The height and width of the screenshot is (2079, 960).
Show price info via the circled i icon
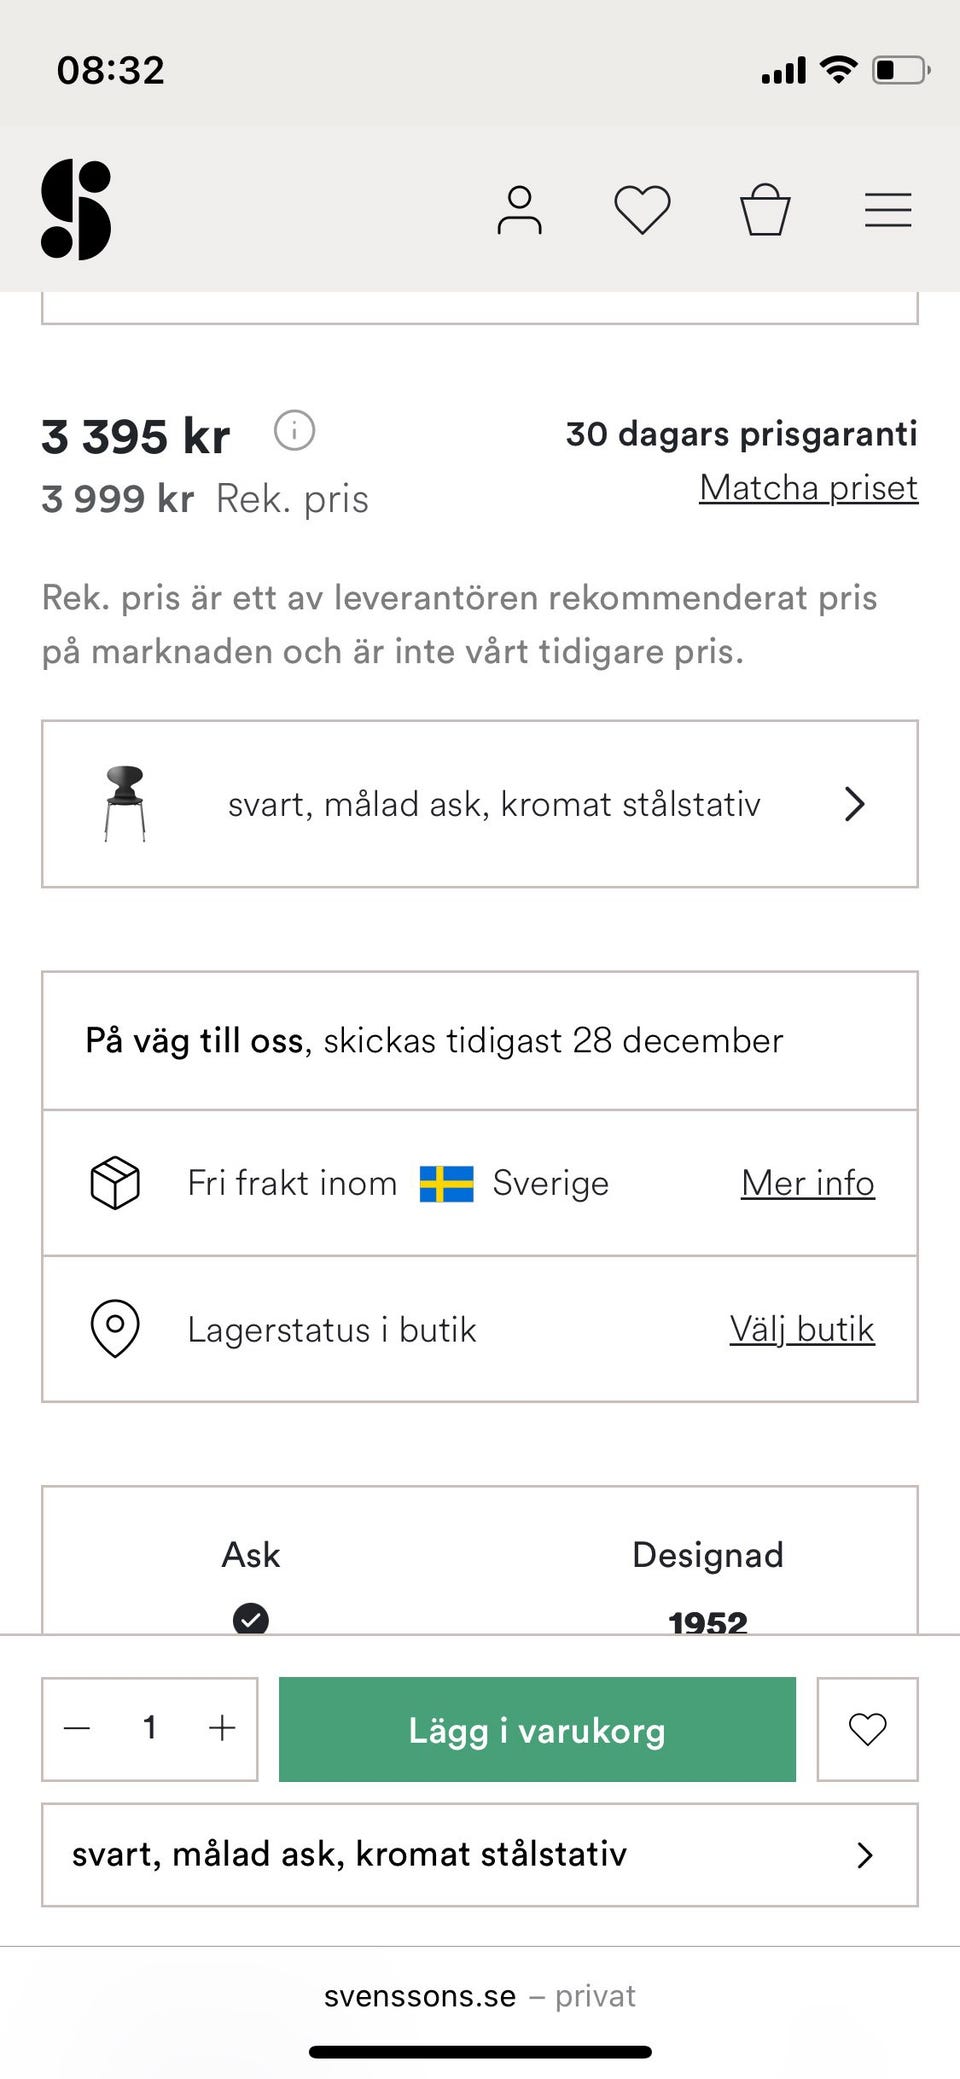pyautogui.click(x=295, y=431)
